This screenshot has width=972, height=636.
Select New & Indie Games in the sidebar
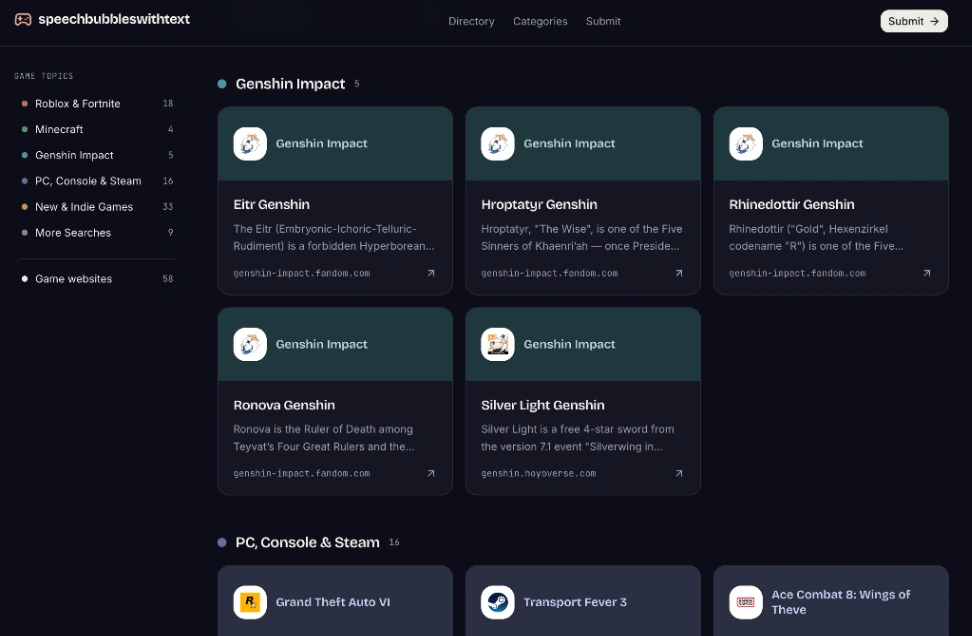(x=97, y=206)
